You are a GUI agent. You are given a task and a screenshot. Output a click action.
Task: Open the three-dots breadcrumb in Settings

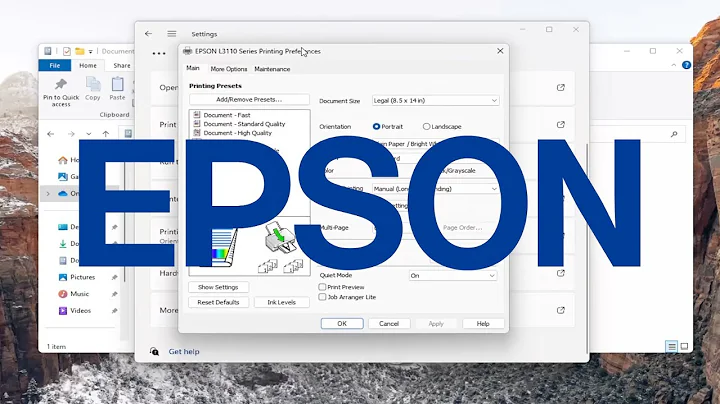coord(159,53)
